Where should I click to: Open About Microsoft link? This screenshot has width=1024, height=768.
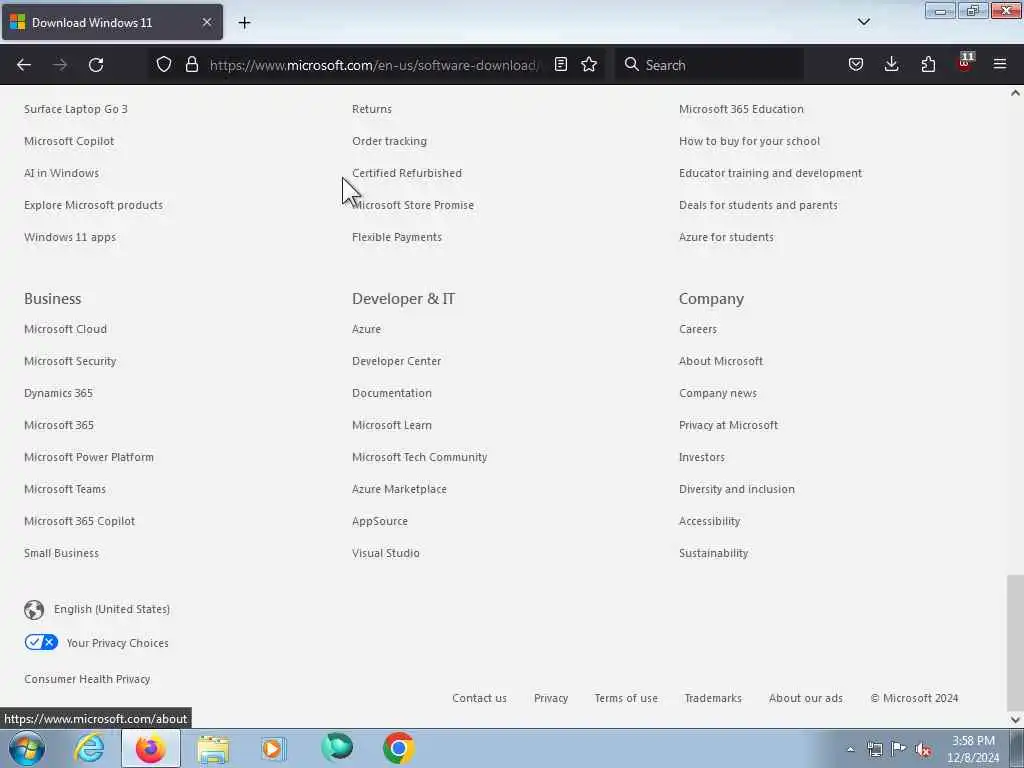pyautogui.click(x=721, y=361)
